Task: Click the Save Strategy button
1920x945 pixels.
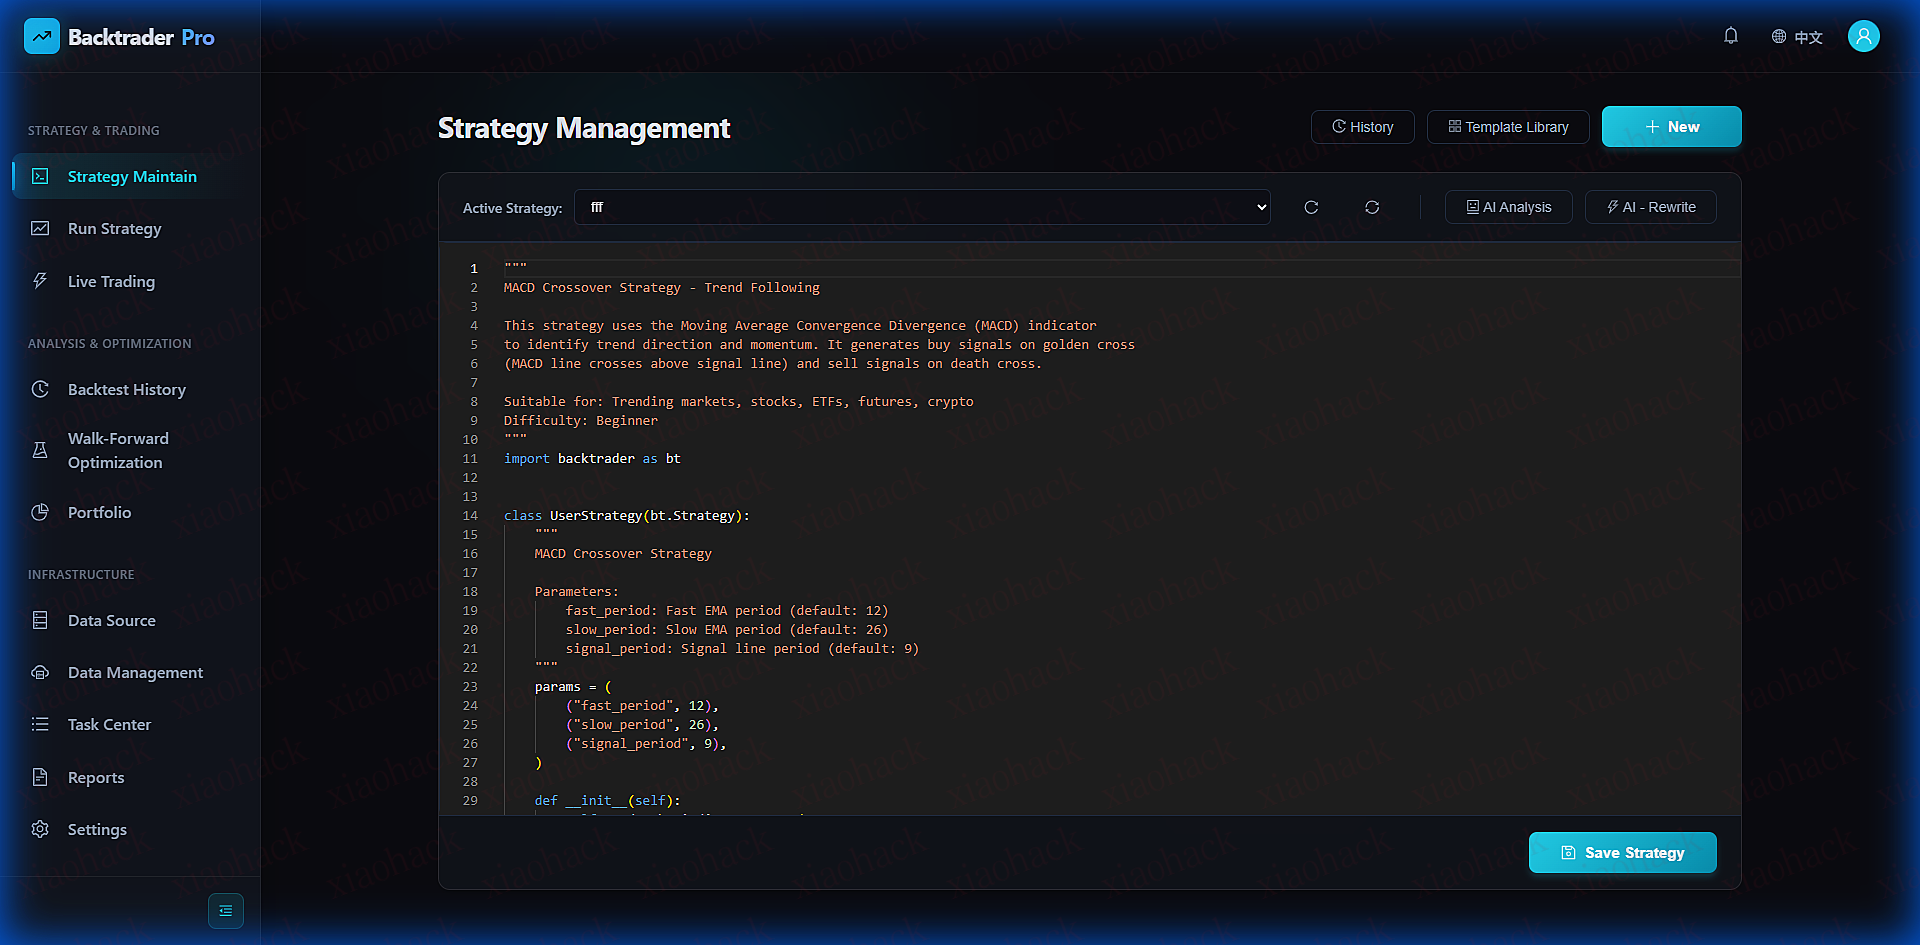Action: click(x=1622, y=853)
